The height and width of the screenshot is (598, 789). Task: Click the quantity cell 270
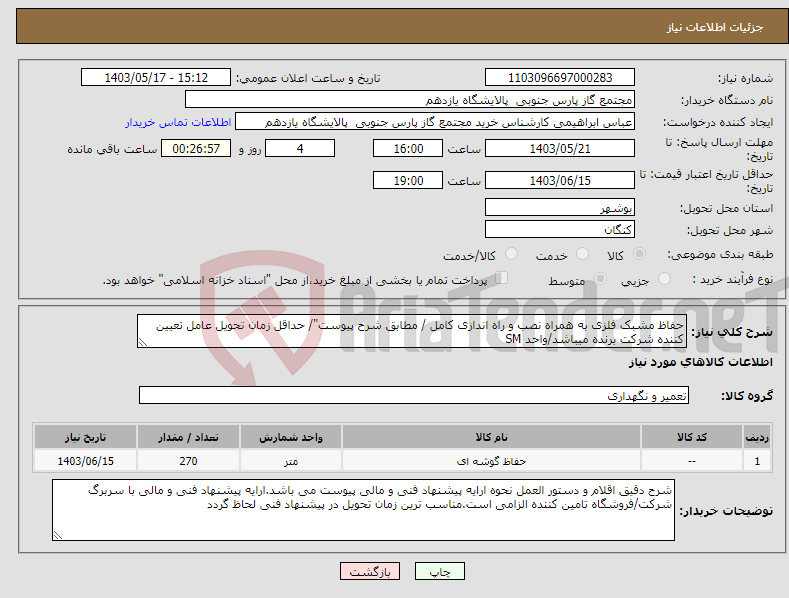point(188,461)
